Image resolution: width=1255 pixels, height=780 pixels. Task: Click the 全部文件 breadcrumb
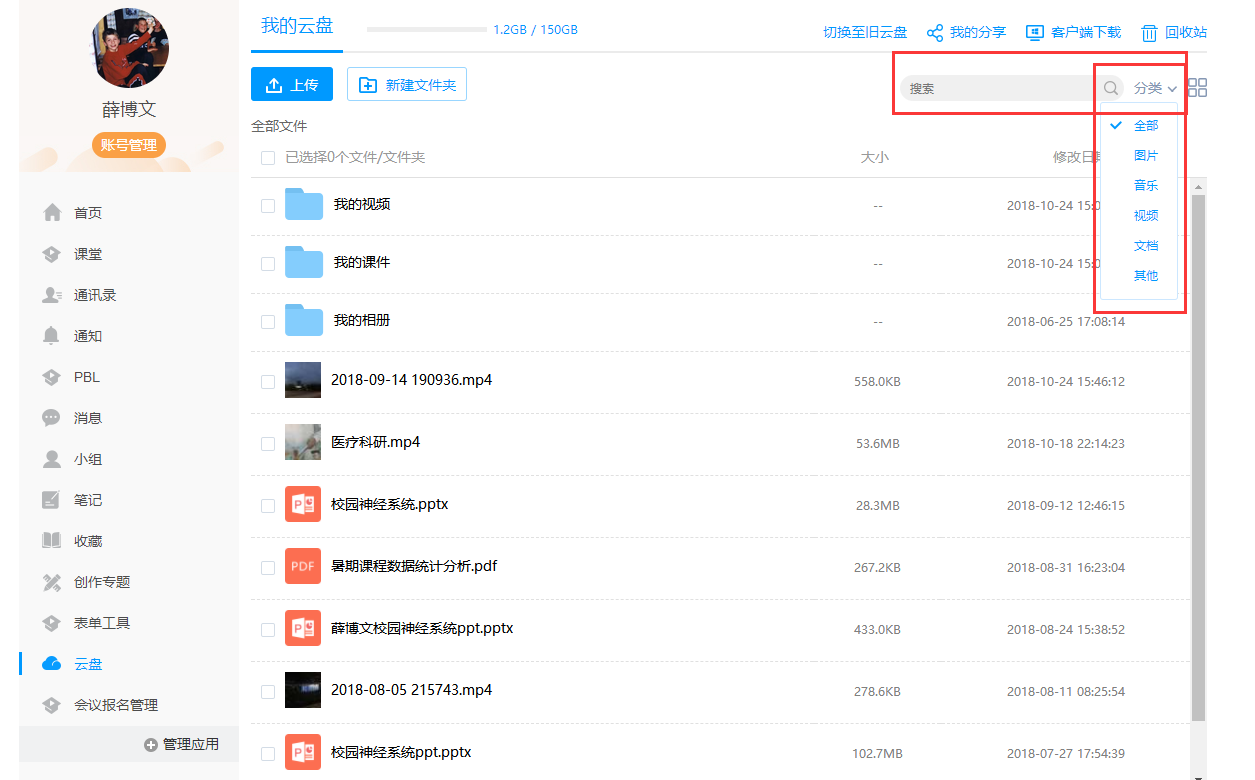[279, 126]
